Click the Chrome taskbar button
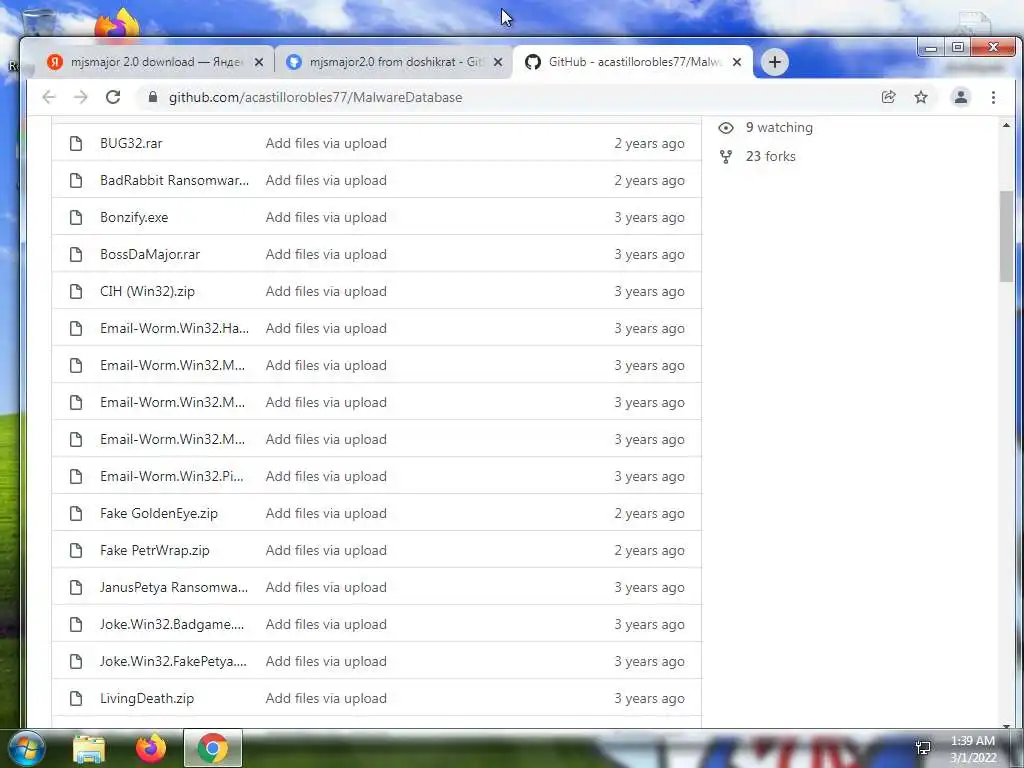Image resolution: width=1024 pixels, height=768 pixels. tap(213, 748)
